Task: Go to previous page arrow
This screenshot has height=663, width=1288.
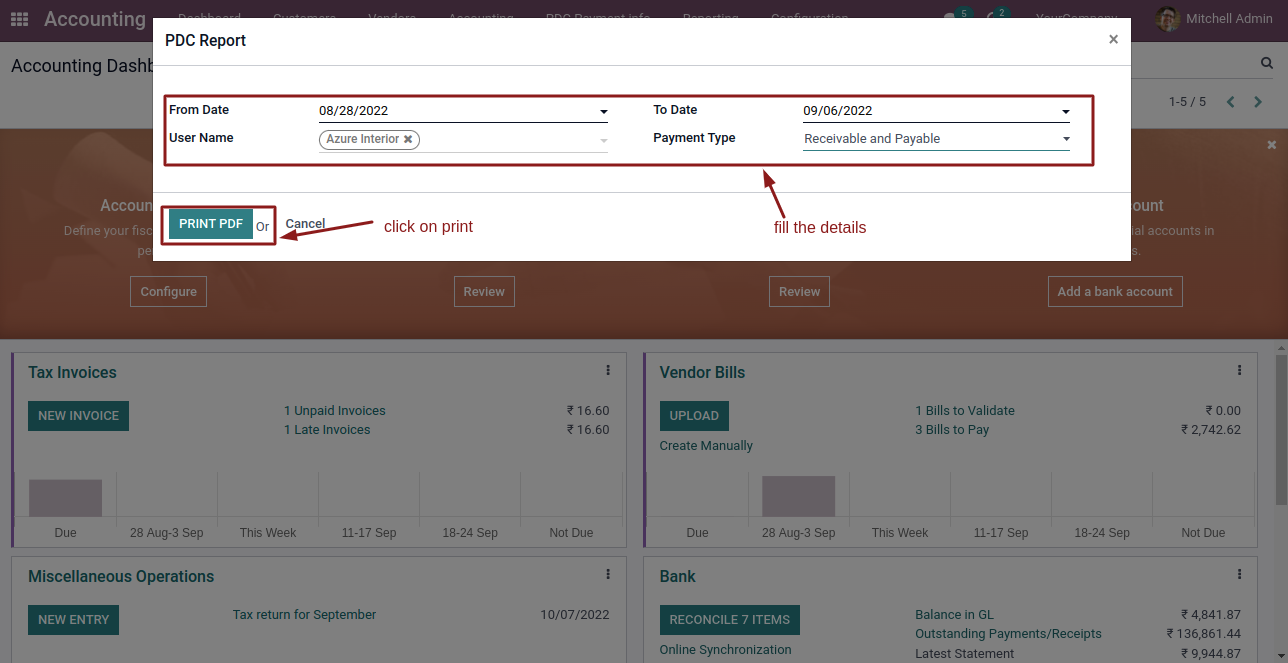Action: coord(1231,102)
